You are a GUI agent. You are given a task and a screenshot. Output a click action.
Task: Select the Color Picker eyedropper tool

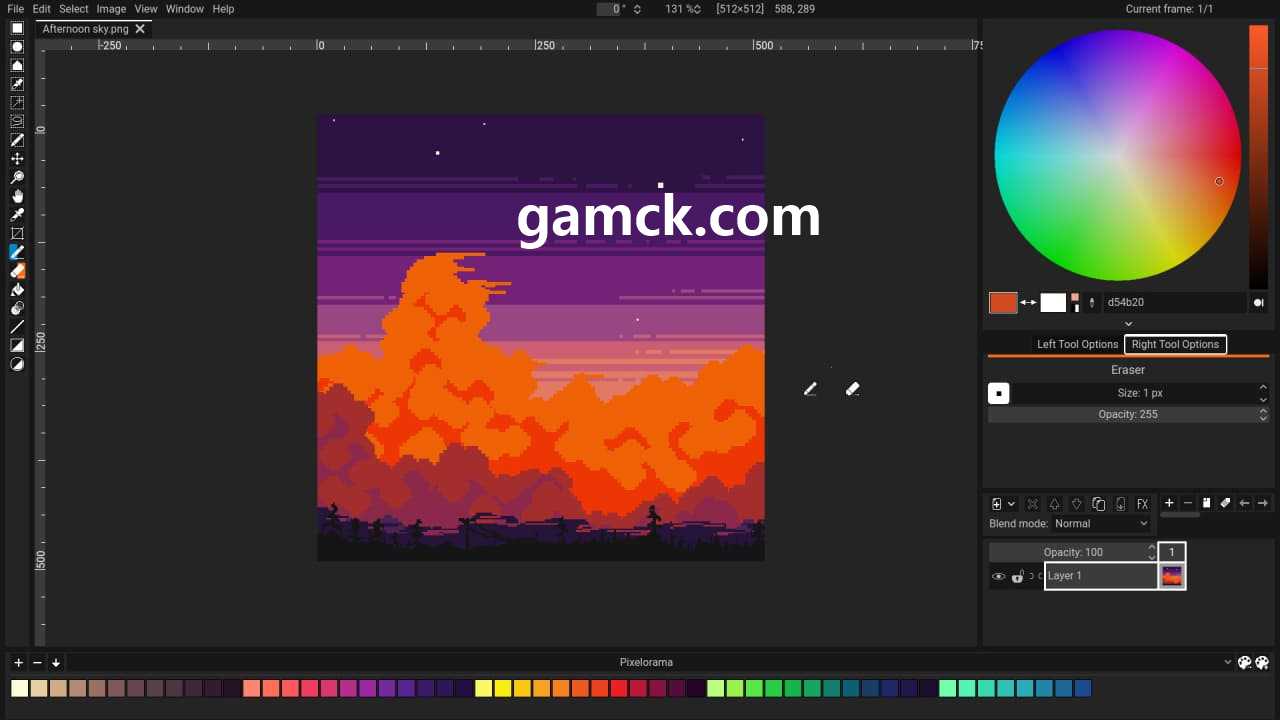(17, 215)
